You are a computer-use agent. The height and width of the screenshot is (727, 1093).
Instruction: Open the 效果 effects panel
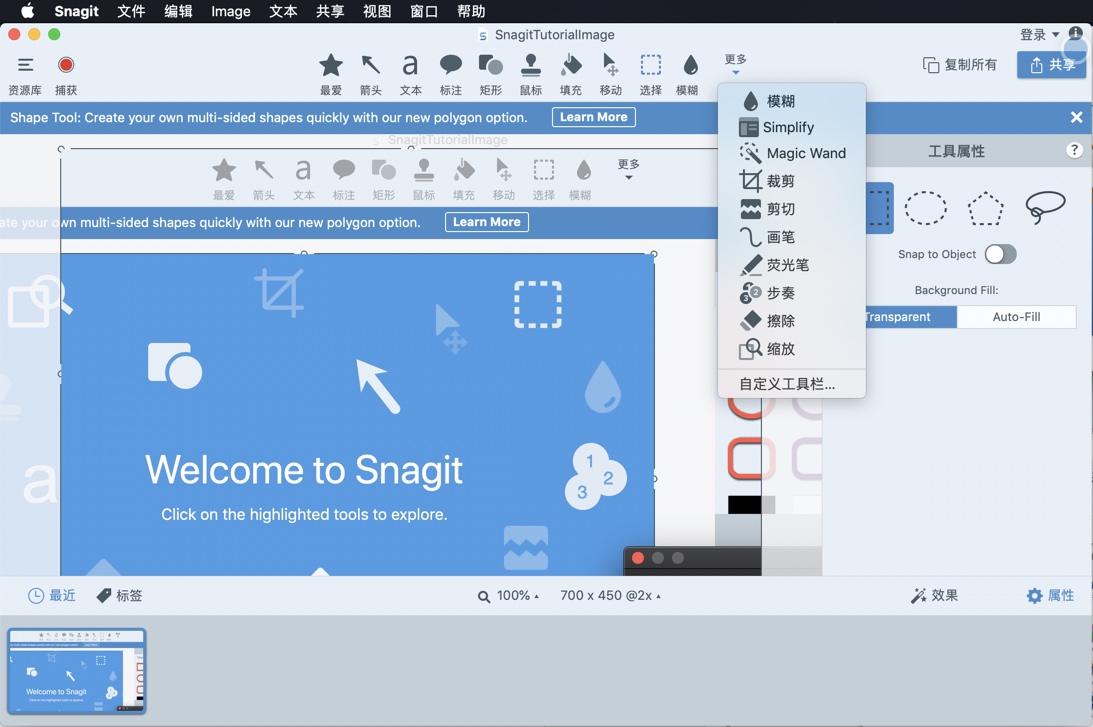(934, 595)
